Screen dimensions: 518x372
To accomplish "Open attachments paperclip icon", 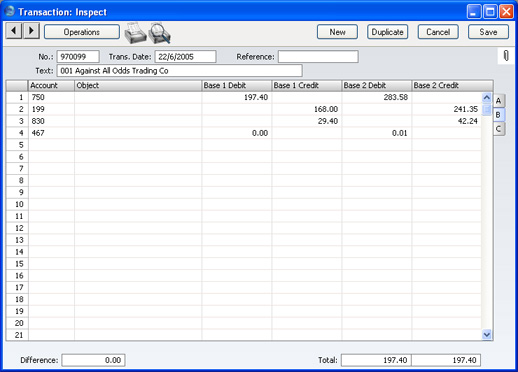I will (x=506, y=56).
